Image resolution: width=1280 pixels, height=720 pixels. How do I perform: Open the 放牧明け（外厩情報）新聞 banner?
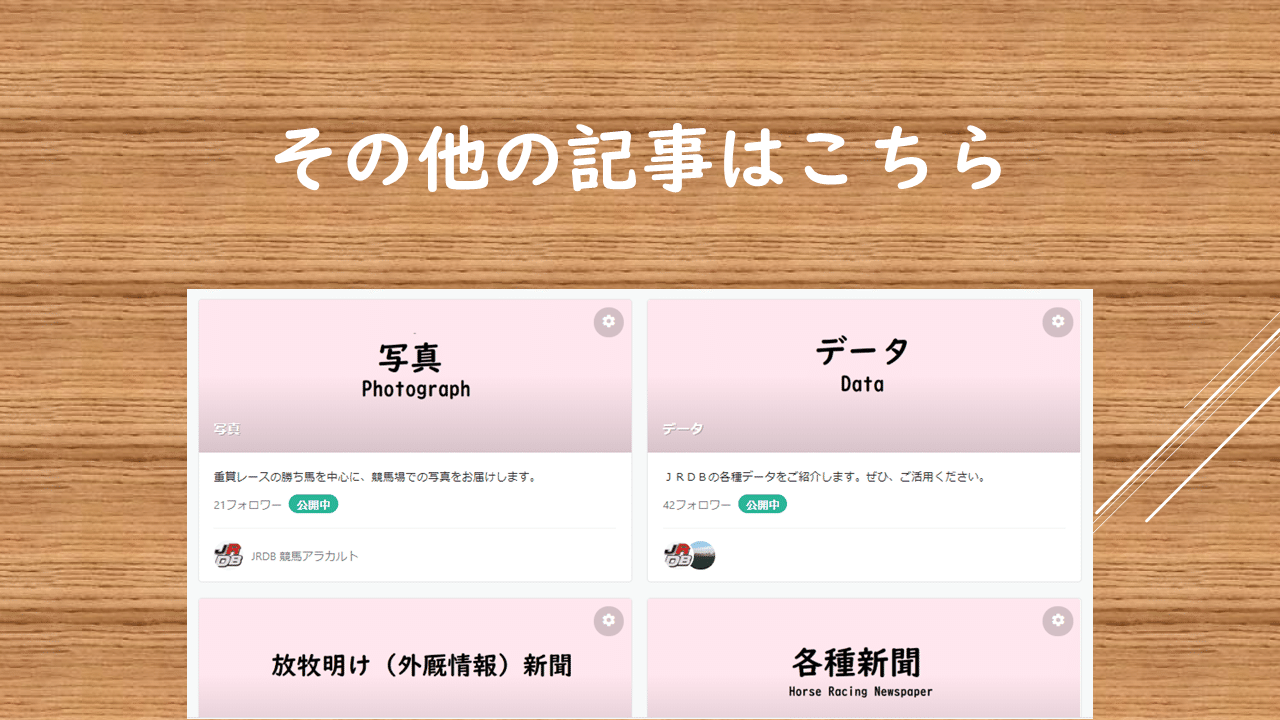[x=415, y=657]
